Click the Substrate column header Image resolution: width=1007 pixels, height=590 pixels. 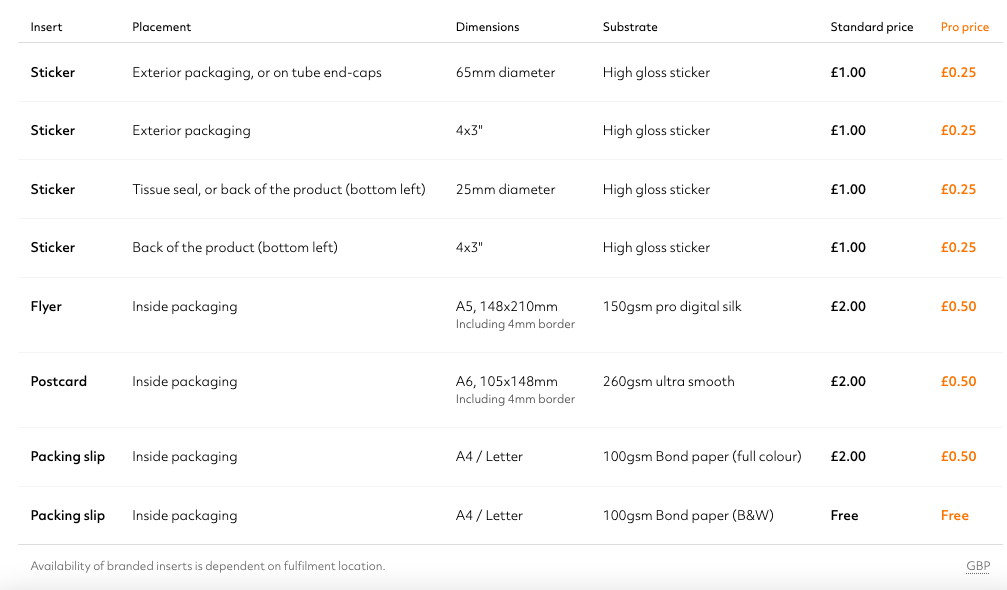click(630, 27)
